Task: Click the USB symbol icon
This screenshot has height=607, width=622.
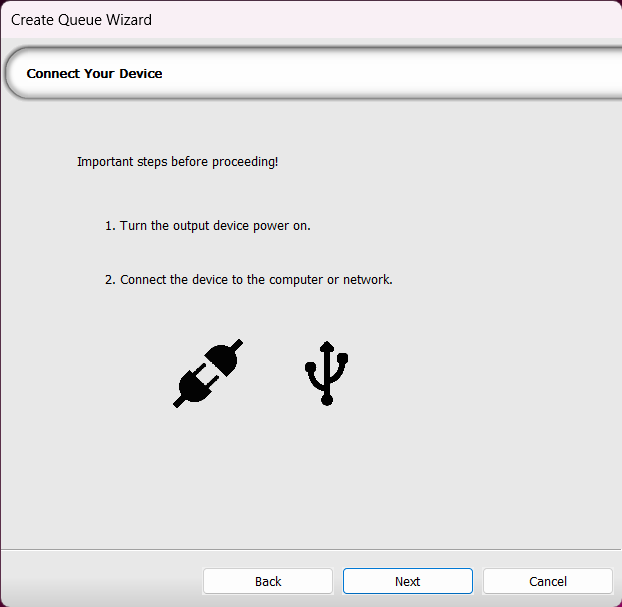Action: pyautogui.click(x=326, y=373)
